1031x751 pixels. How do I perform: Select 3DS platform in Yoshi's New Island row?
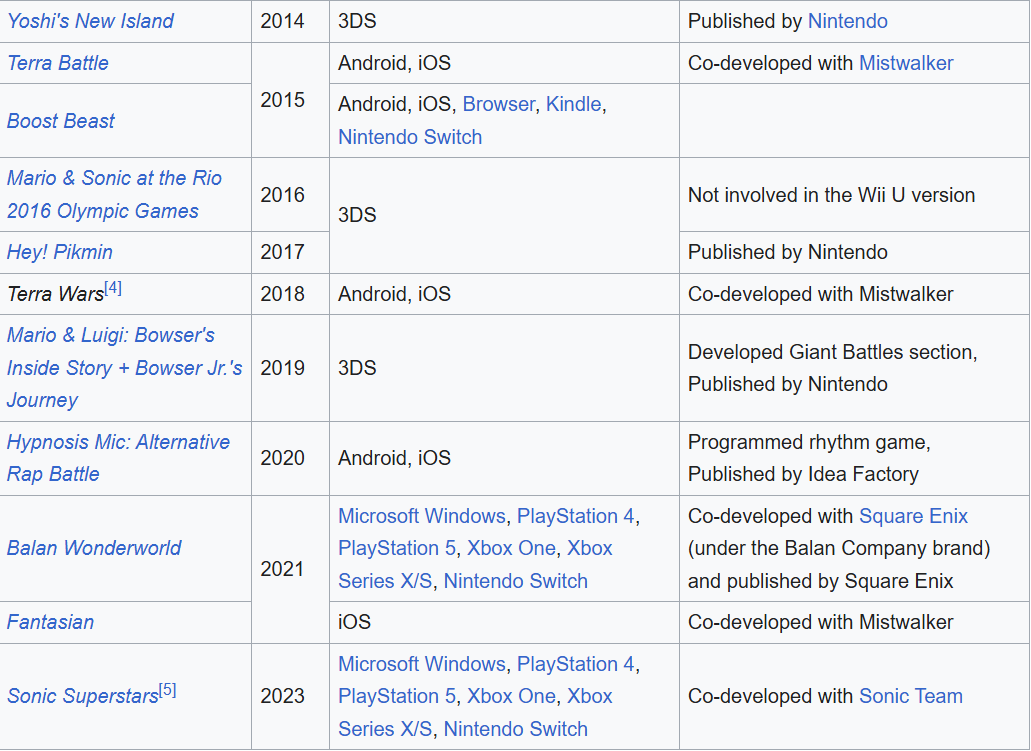(x=357, y=21)
